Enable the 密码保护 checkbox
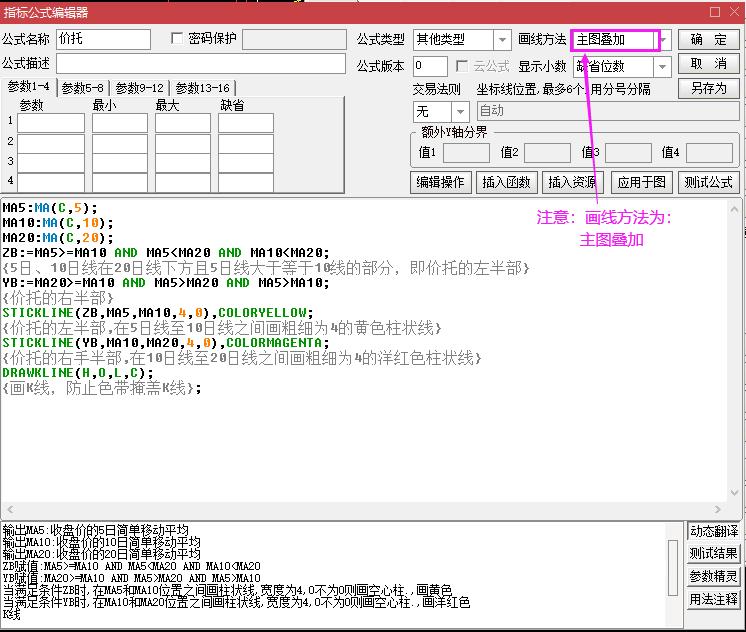 [x=178, y=39]
